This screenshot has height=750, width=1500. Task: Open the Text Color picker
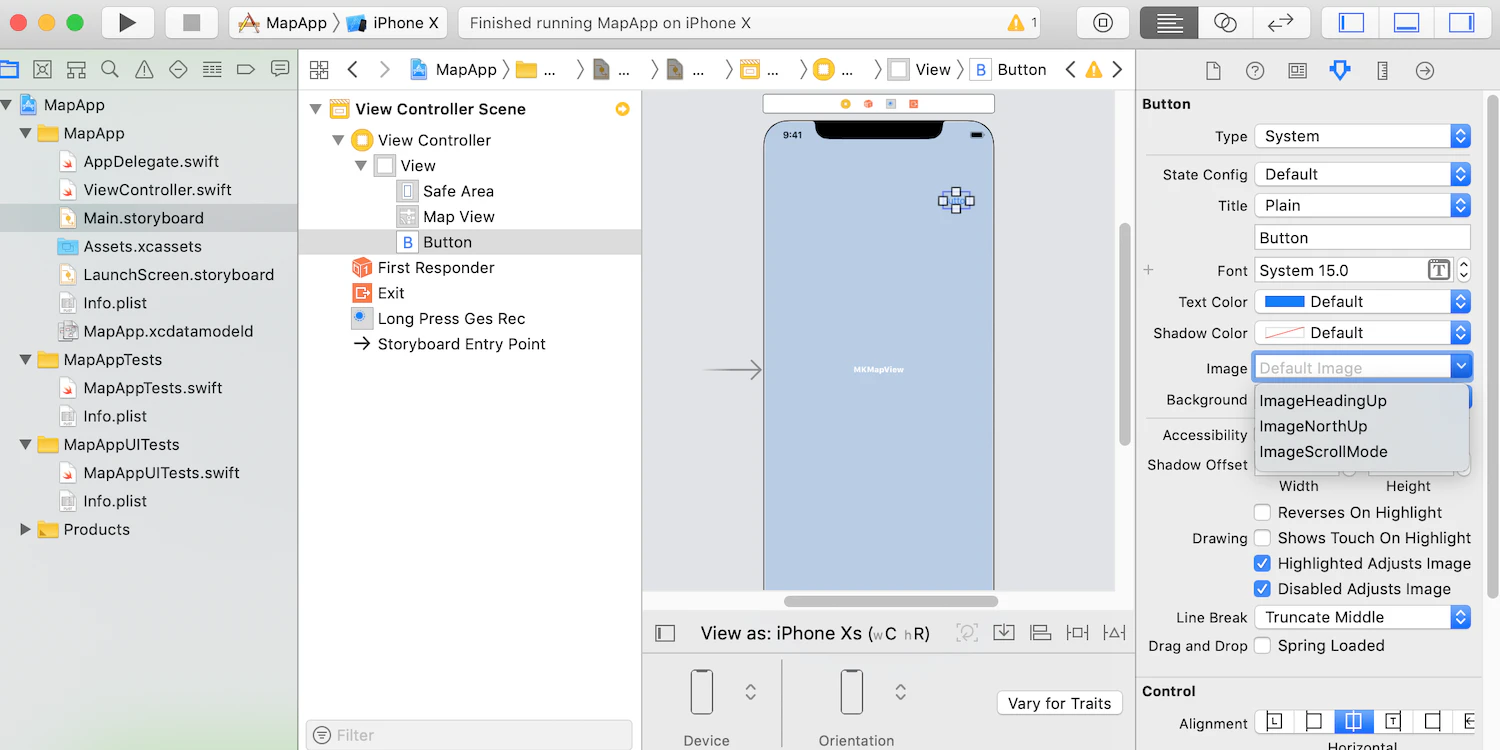[x=1362, y=301]
